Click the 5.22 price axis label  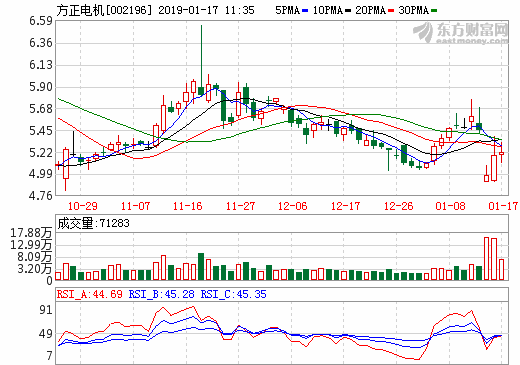click(41, 153)
